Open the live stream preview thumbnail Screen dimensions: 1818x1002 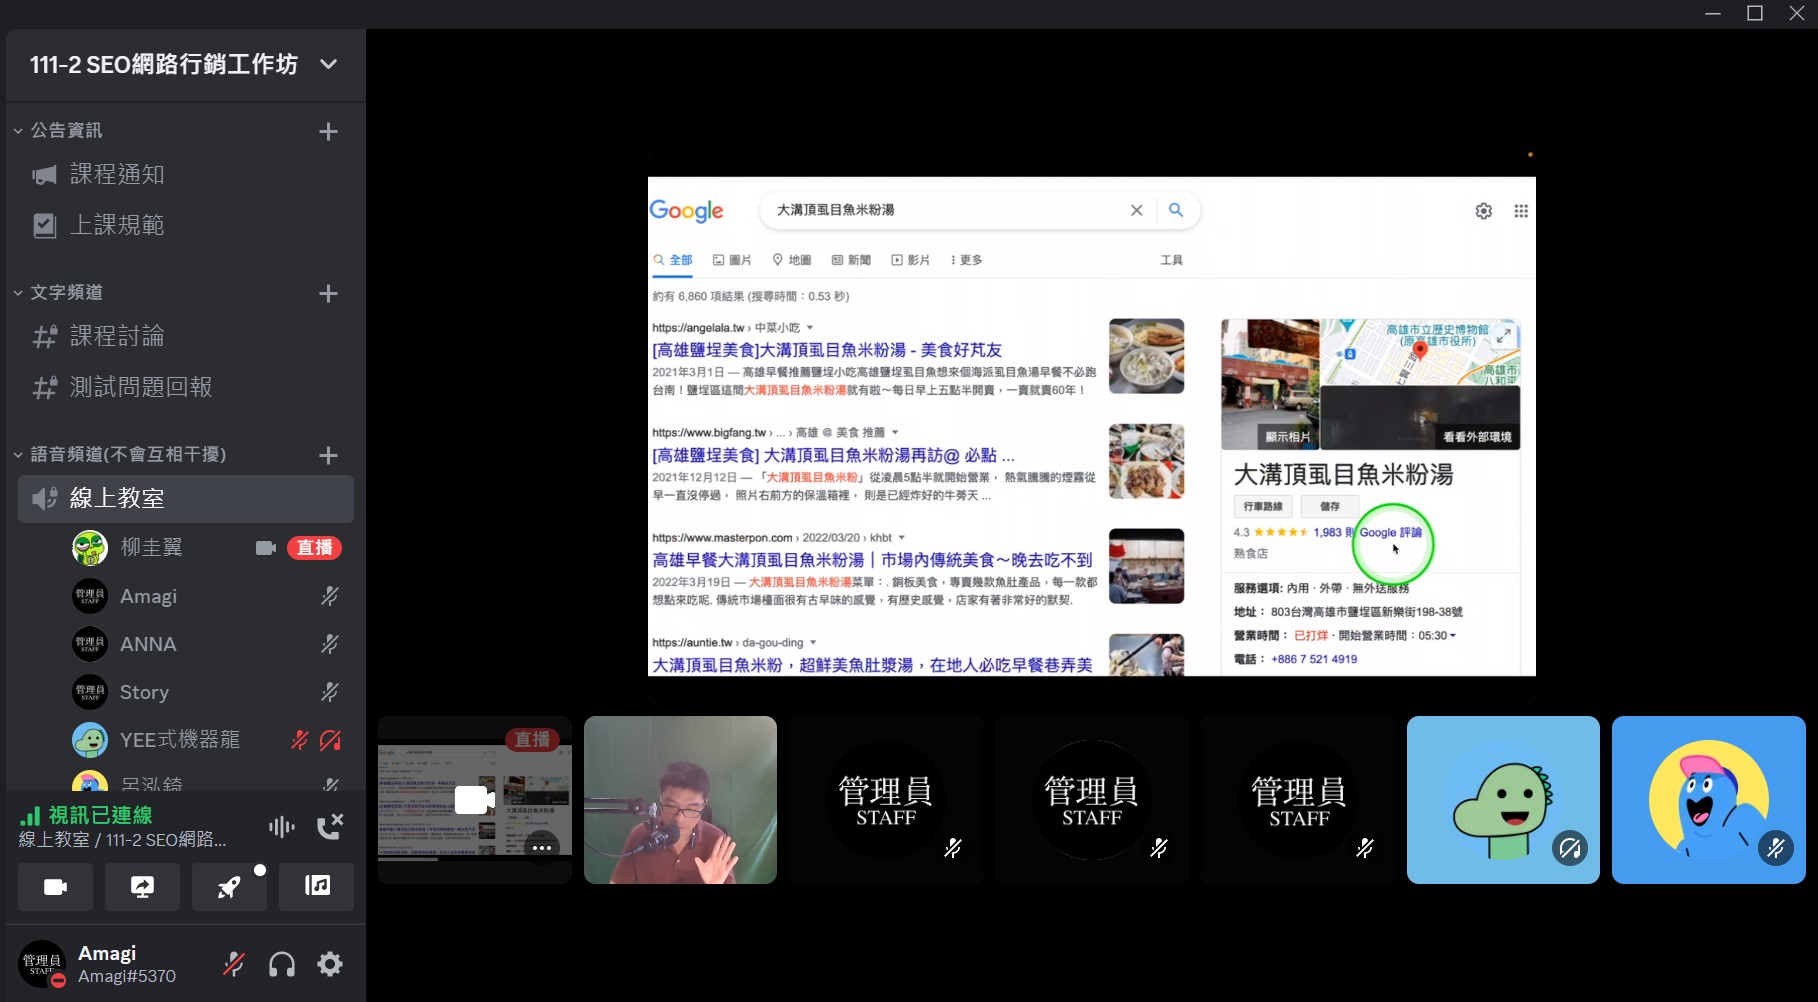click(475, 800)
